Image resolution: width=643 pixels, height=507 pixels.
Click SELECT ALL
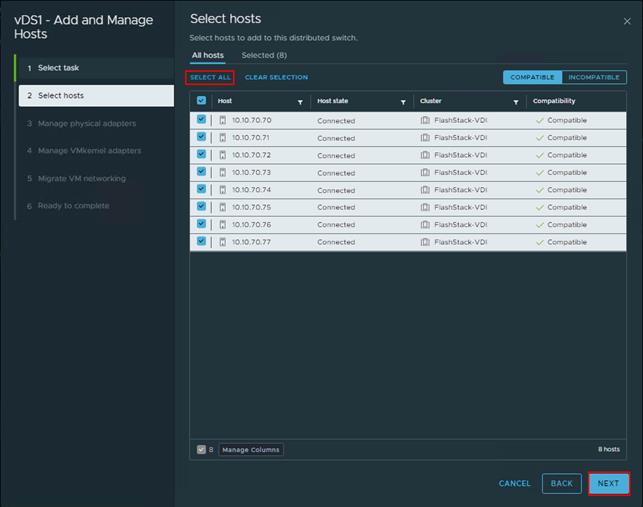[x=210, y=78]
